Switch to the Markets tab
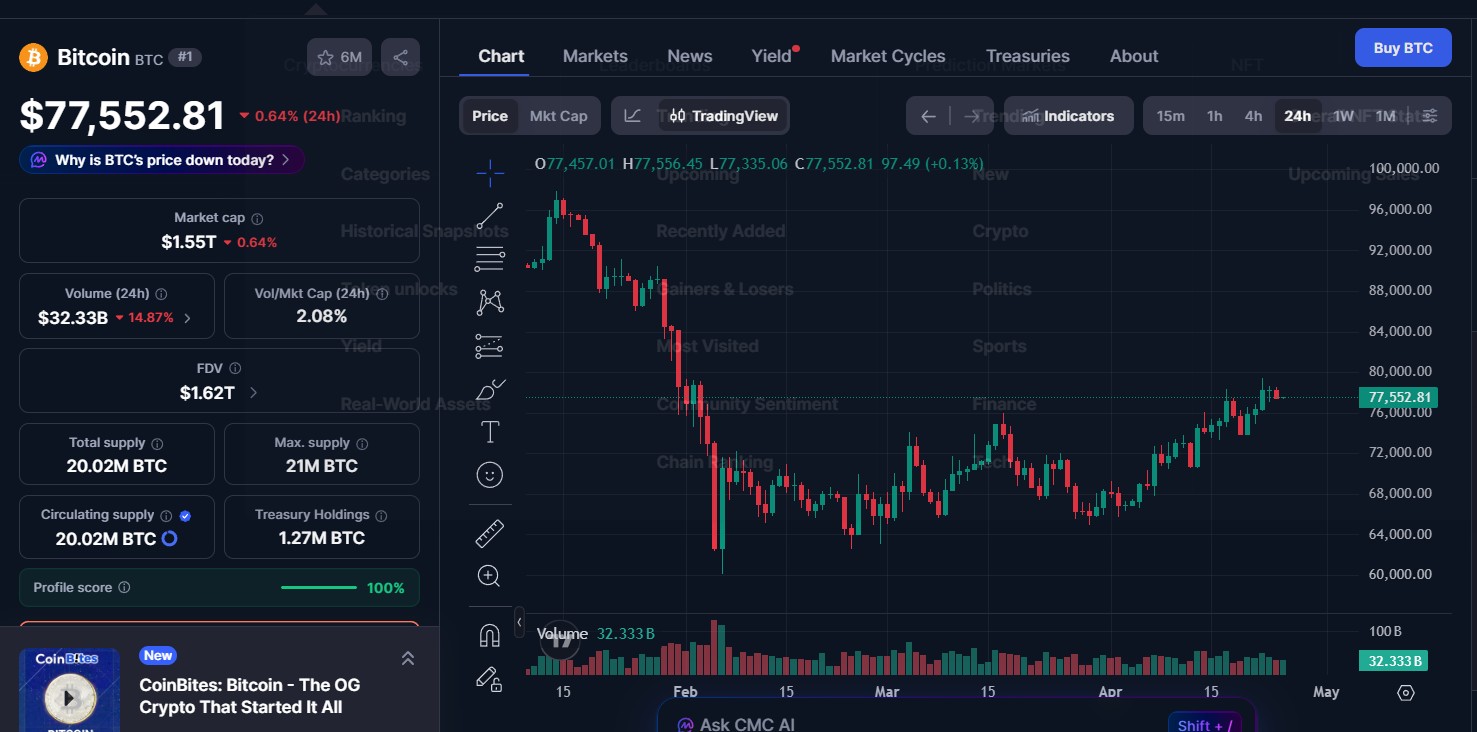 pos(595,56)
